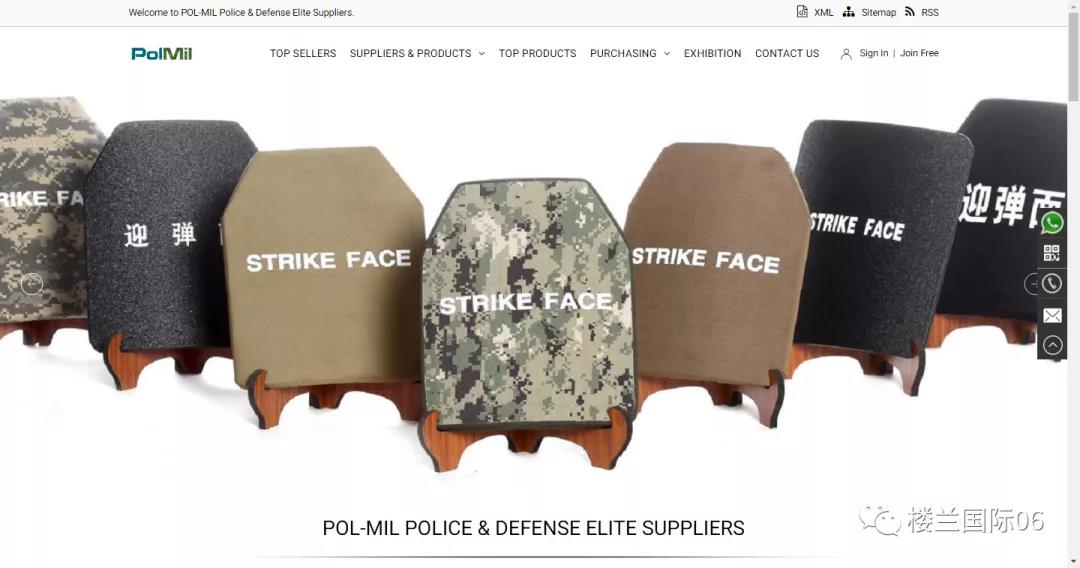Expand Suppliers & Products dropdown
Viewport: 1080px width, 568px height.
coord(417,54)
